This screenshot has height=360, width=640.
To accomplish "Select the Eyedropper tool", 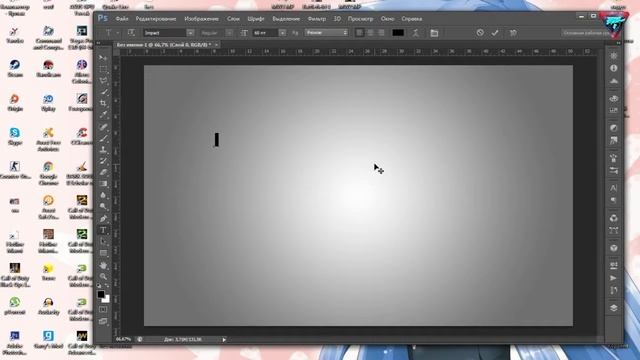I will 103,115.
